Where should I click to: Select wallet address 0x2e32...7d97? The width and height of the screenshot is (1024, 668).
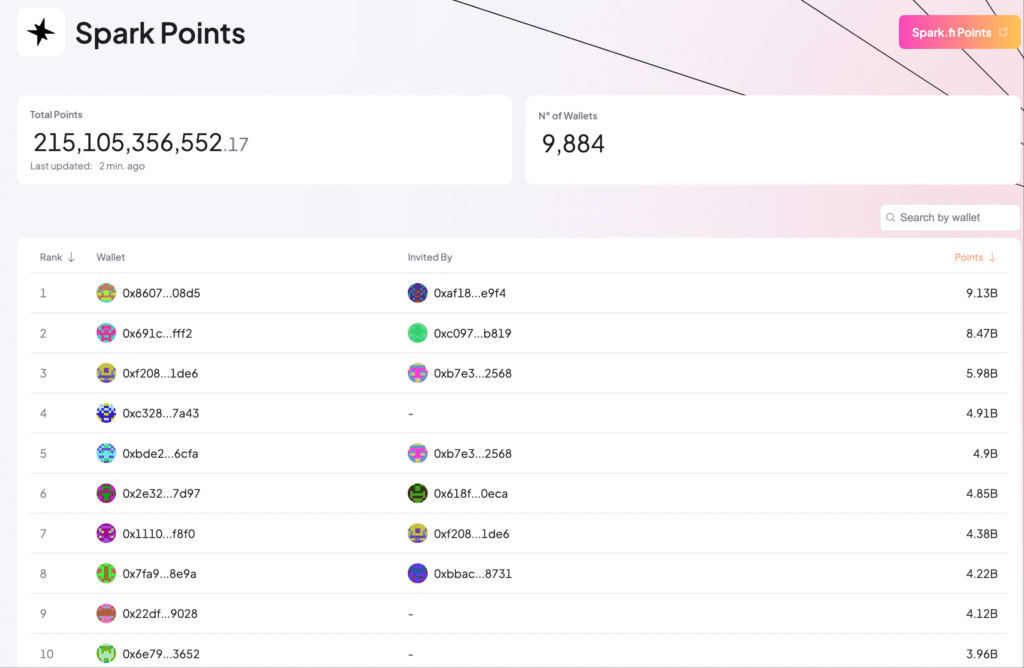click(x=161, y=494)
